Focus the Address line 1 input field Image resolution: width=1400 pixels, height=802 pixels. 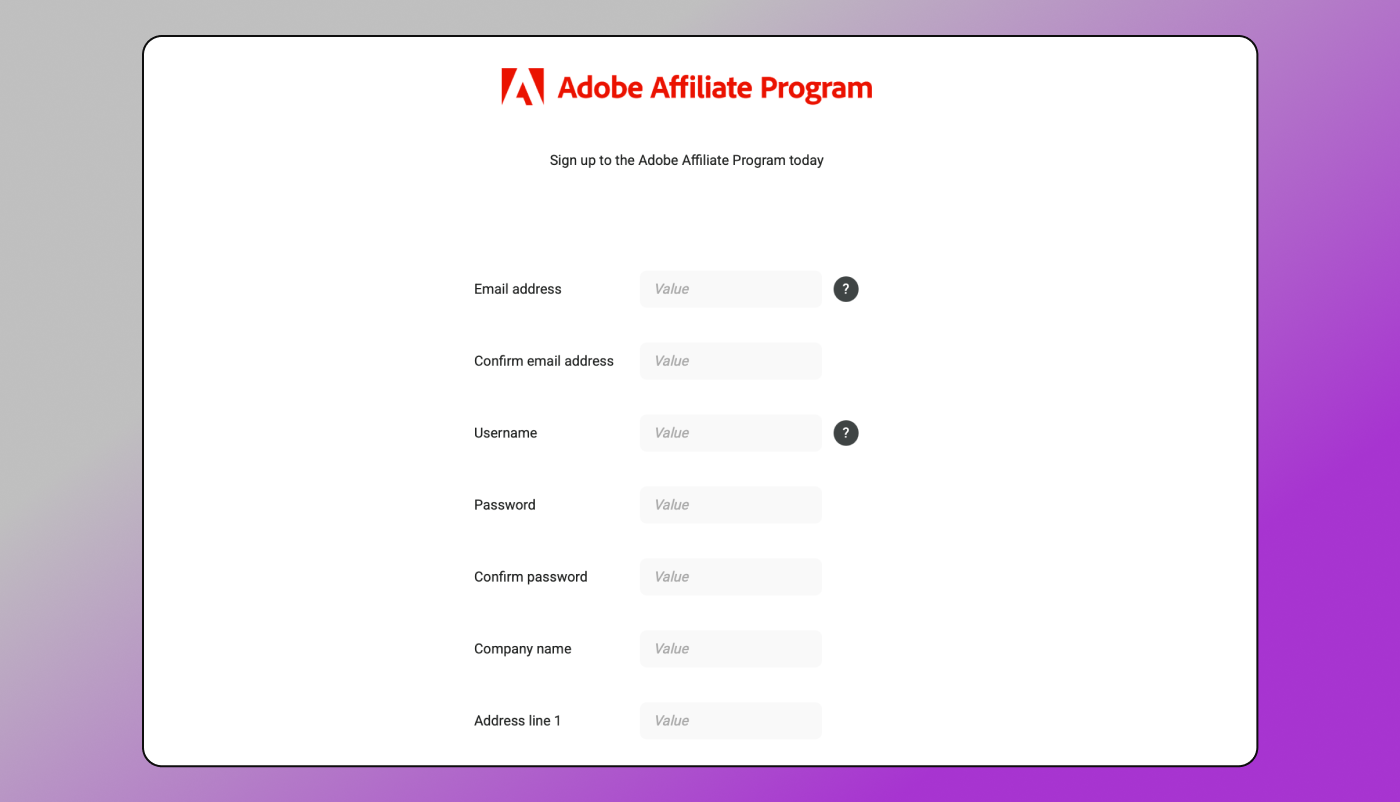pos(731,721)
